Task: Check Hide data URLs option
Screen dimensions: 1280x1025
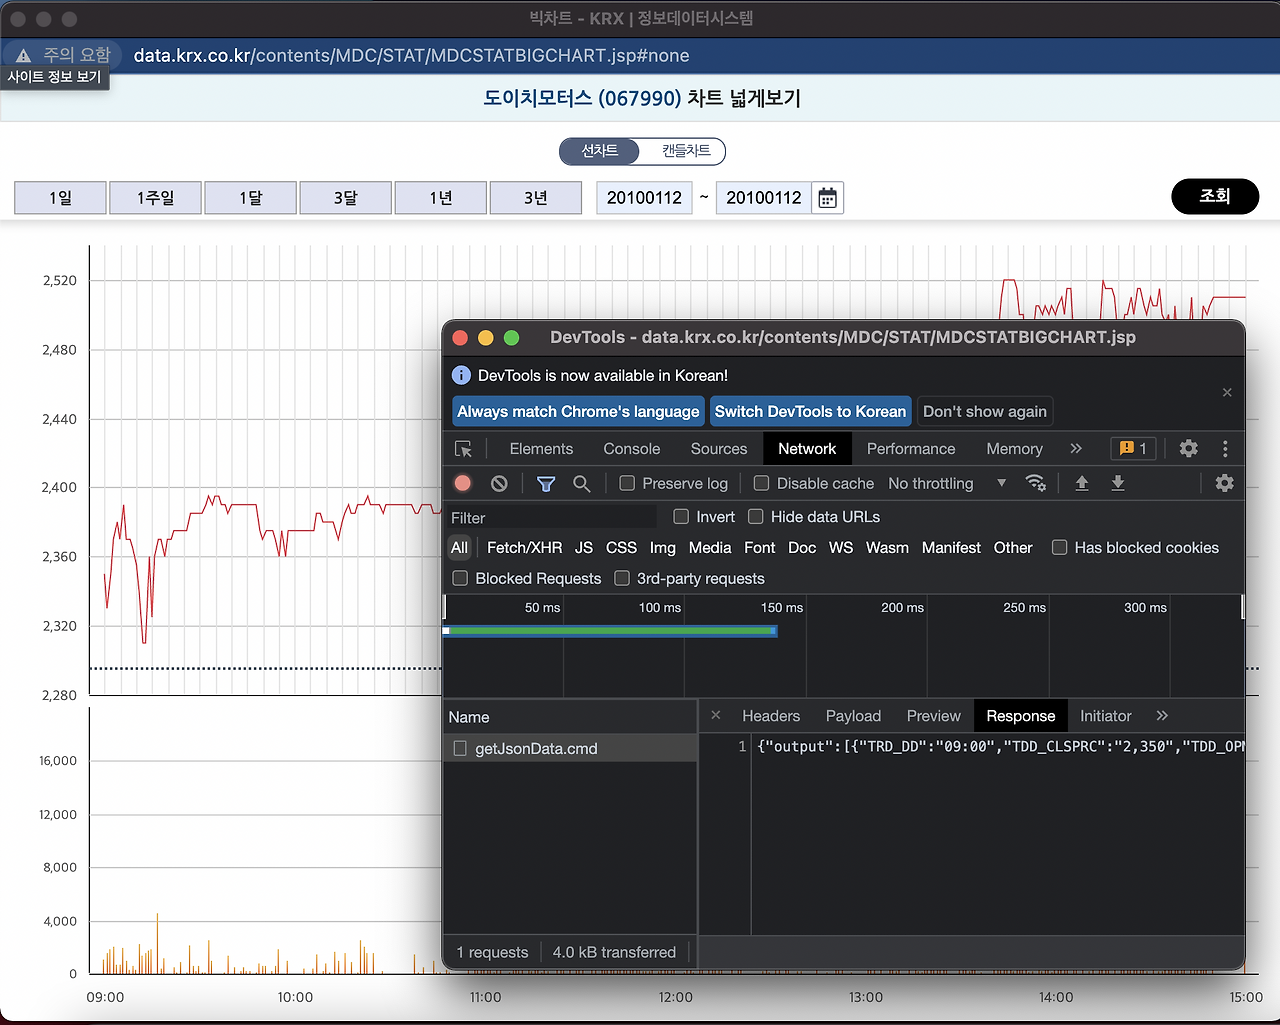Action: [x=756, y=516]
